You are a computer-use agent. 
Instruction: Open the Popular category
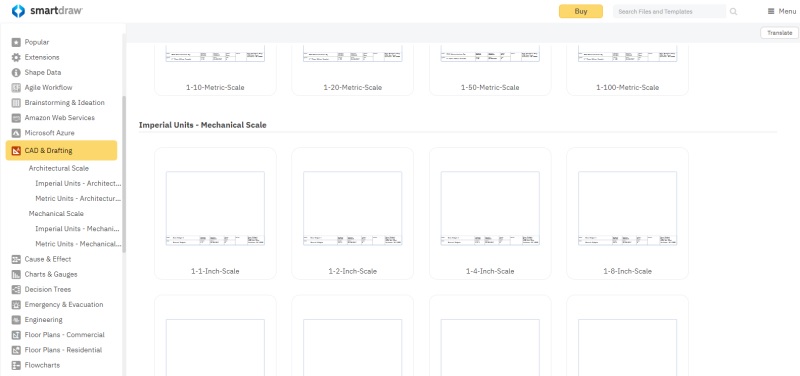point(37,42)
